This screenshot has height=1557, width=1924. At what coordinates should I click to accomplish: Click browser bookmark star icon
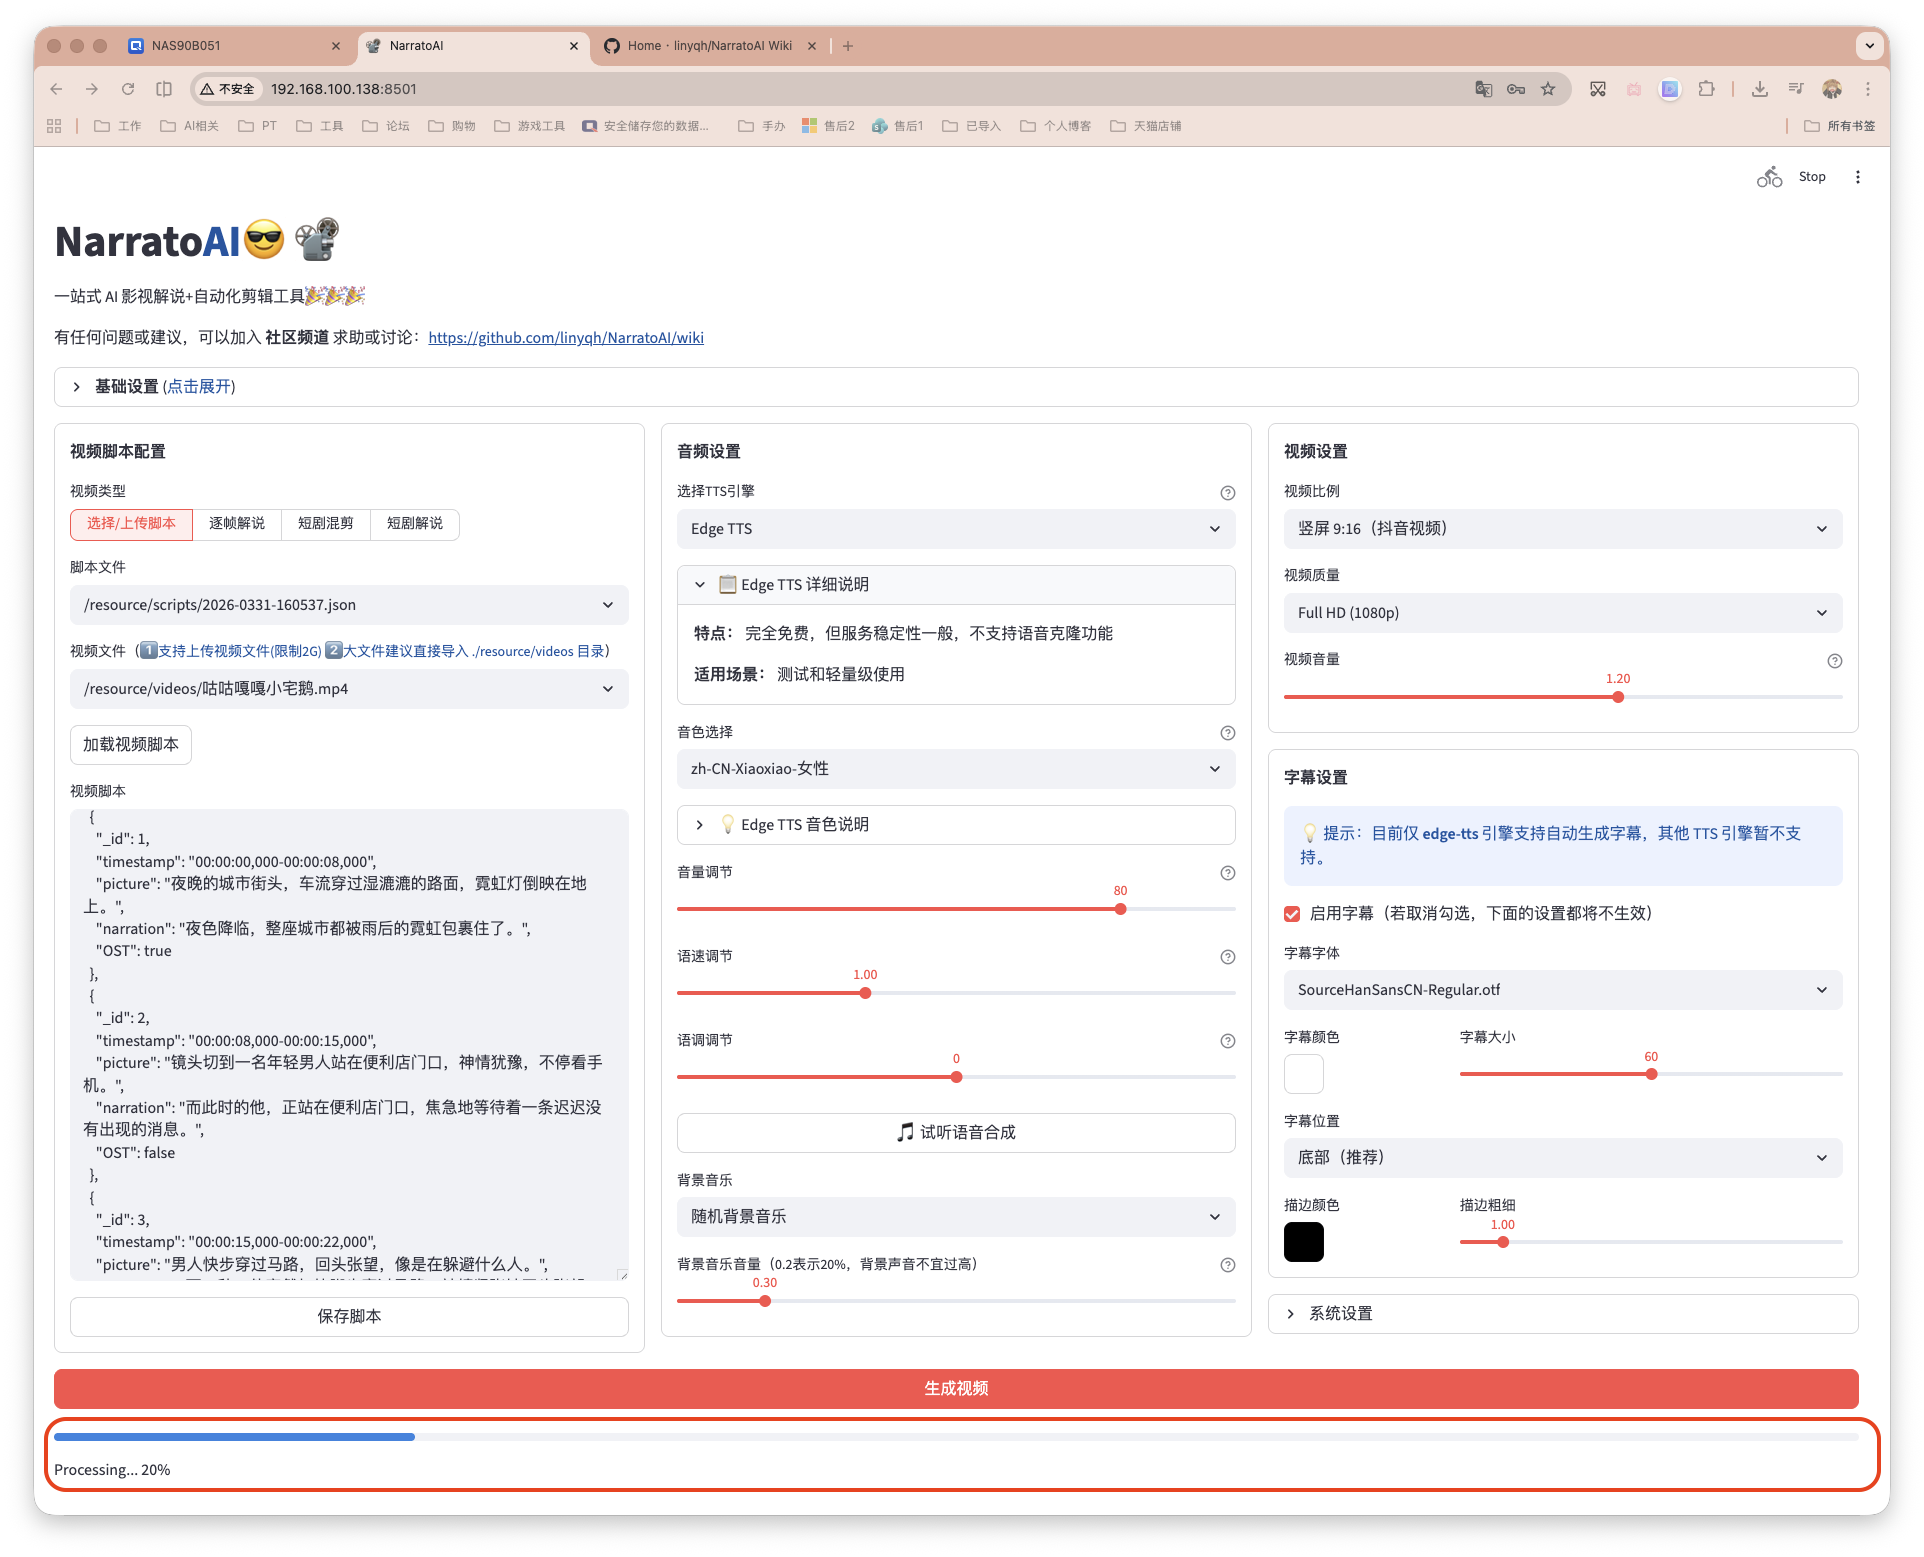click(x=1547, y=89)
